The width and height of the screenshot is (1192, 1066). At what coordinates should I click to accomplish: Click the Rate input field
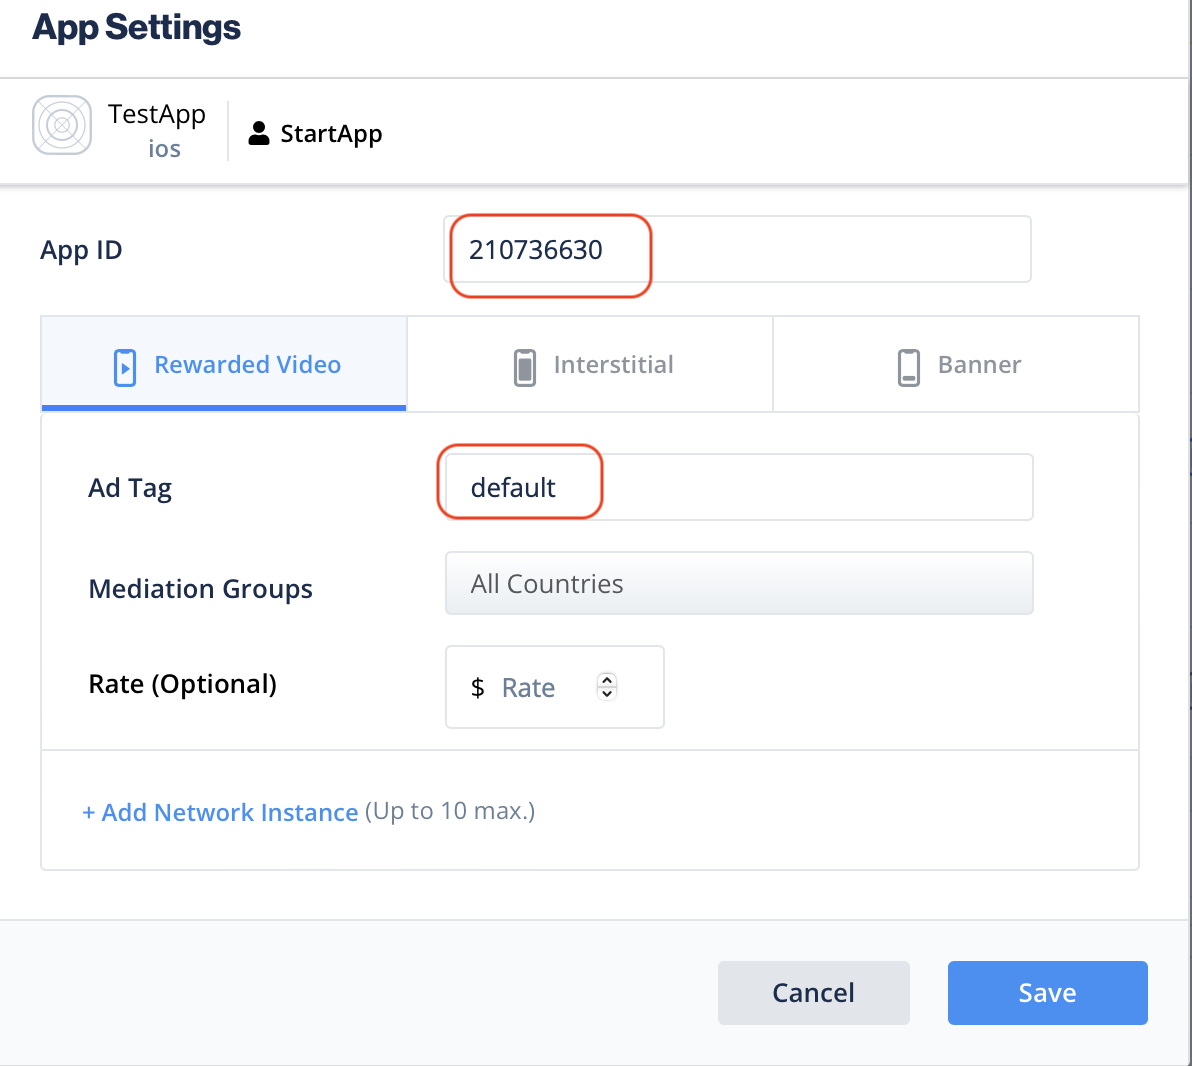click(555, 687)
